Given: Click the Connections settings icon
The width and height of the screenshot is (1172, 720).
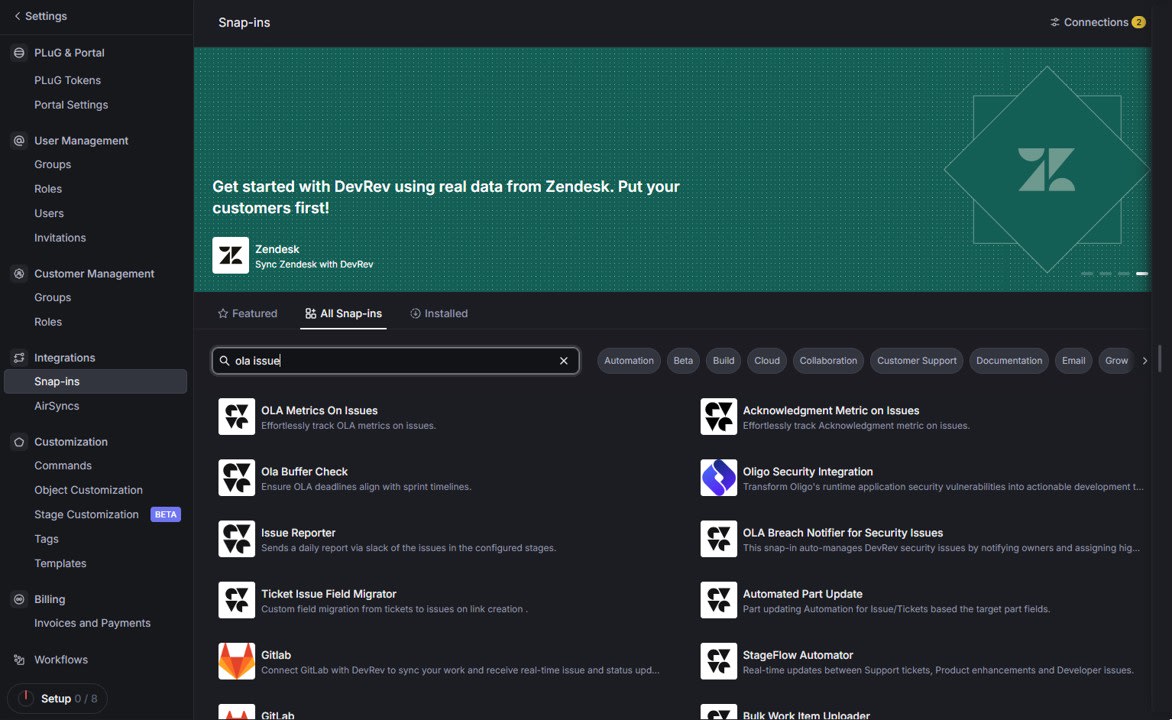Looking at the screenshot, I should (1055, 22).
